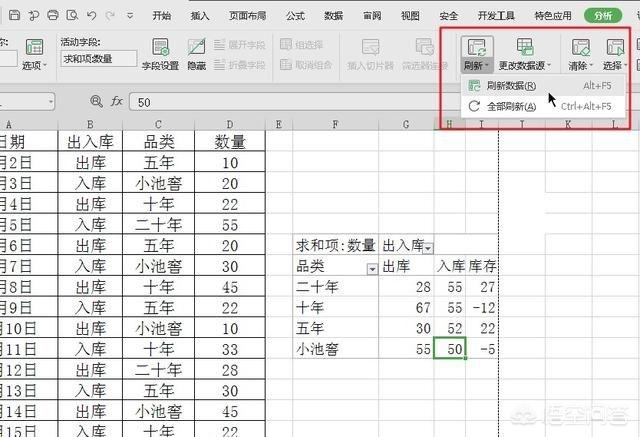This screenshot has width=640, height=437.
Task: Open the pivot table 选项 dropdown
Action: [34, 54]
